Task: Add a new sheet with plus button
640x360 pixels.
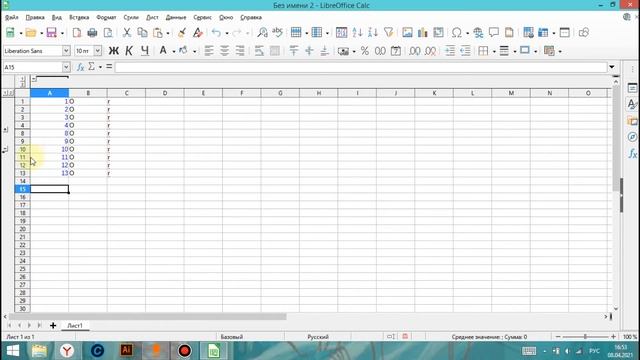Action: coord(53,325)
